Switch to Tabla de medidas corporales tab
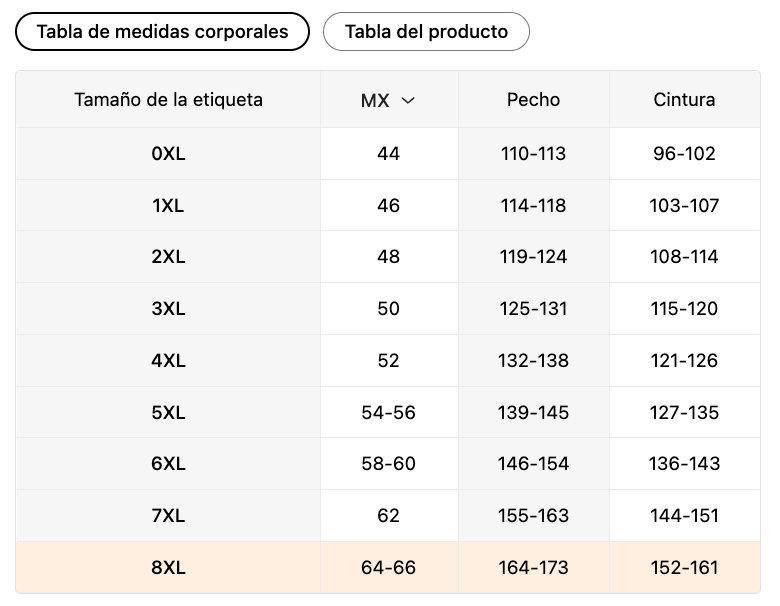 tap(162, 32)
